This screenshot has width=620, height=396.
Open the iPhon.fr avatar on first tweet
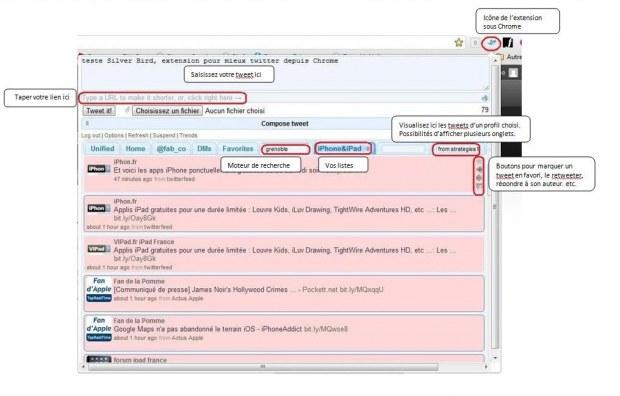click(99, 169)
